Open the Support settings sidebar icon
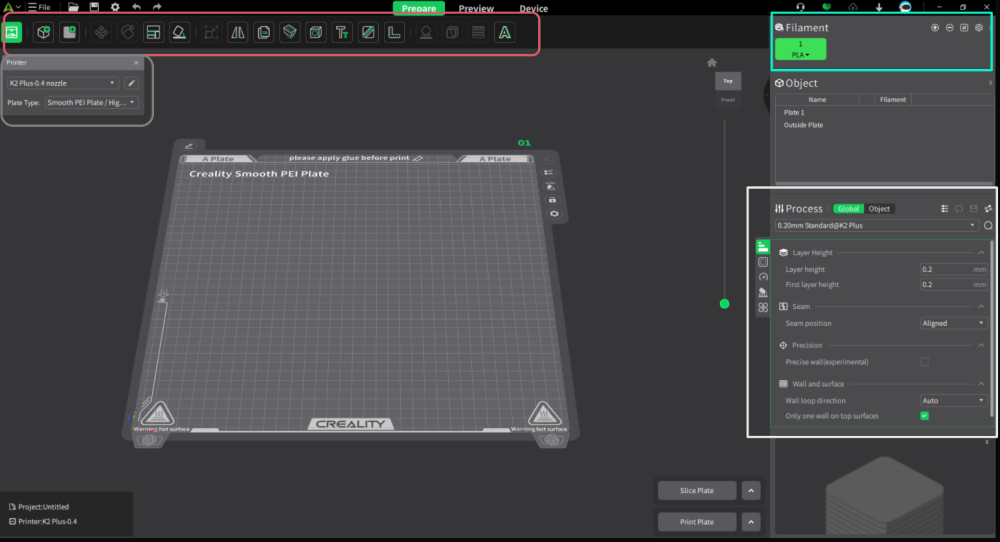1000x542 pixels. coord(763,293)
